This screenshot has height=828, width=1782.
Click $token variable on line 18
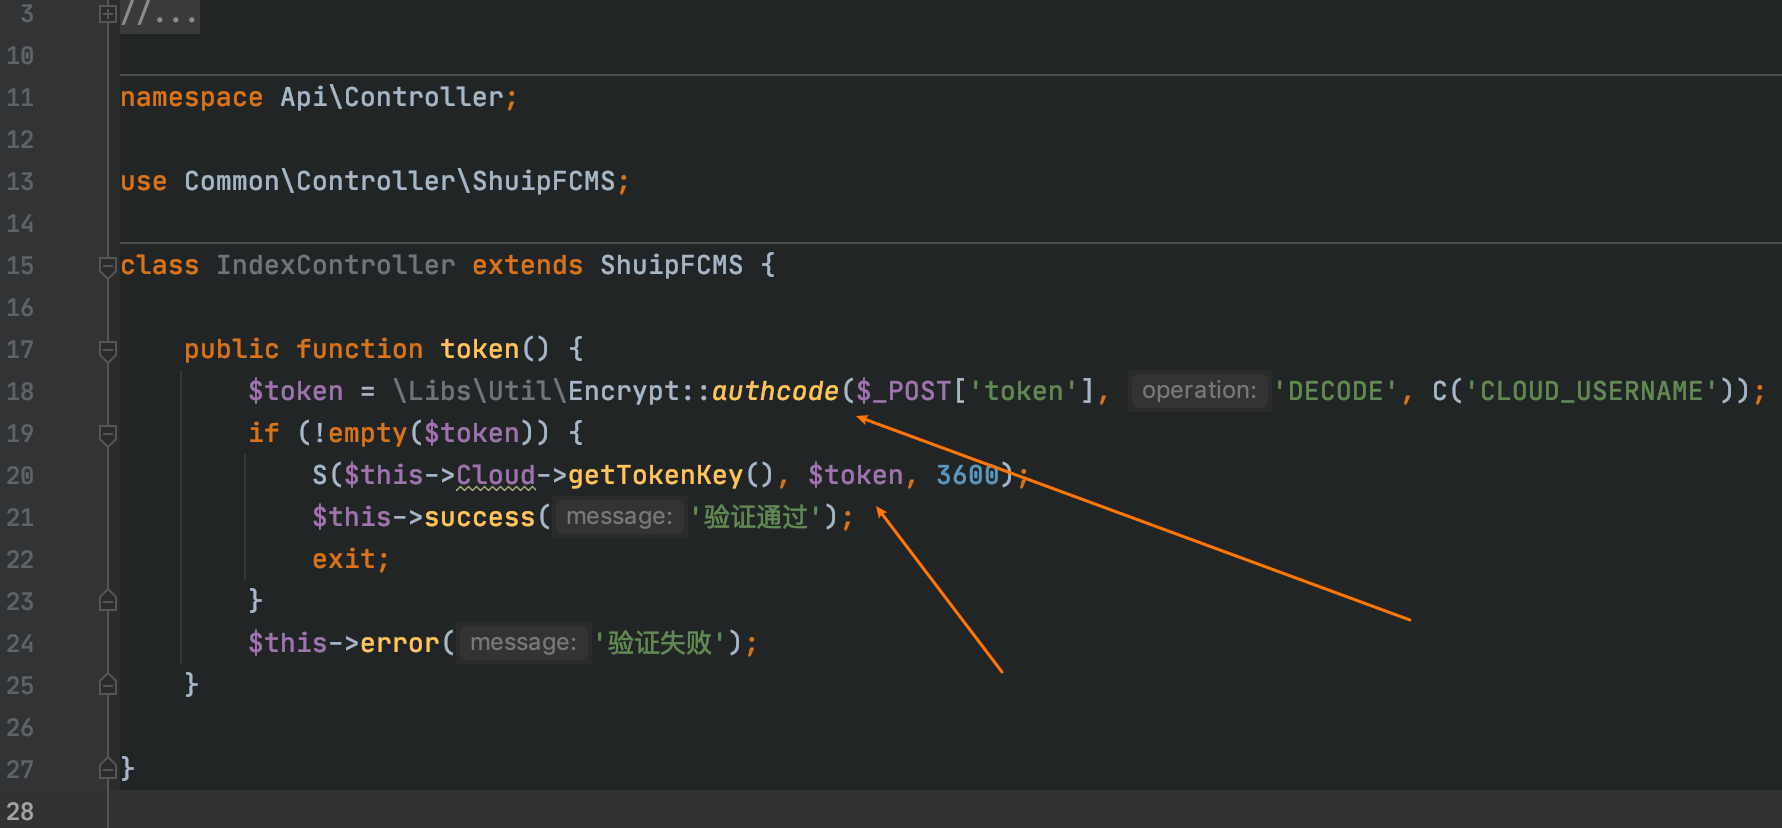point(295,391)
